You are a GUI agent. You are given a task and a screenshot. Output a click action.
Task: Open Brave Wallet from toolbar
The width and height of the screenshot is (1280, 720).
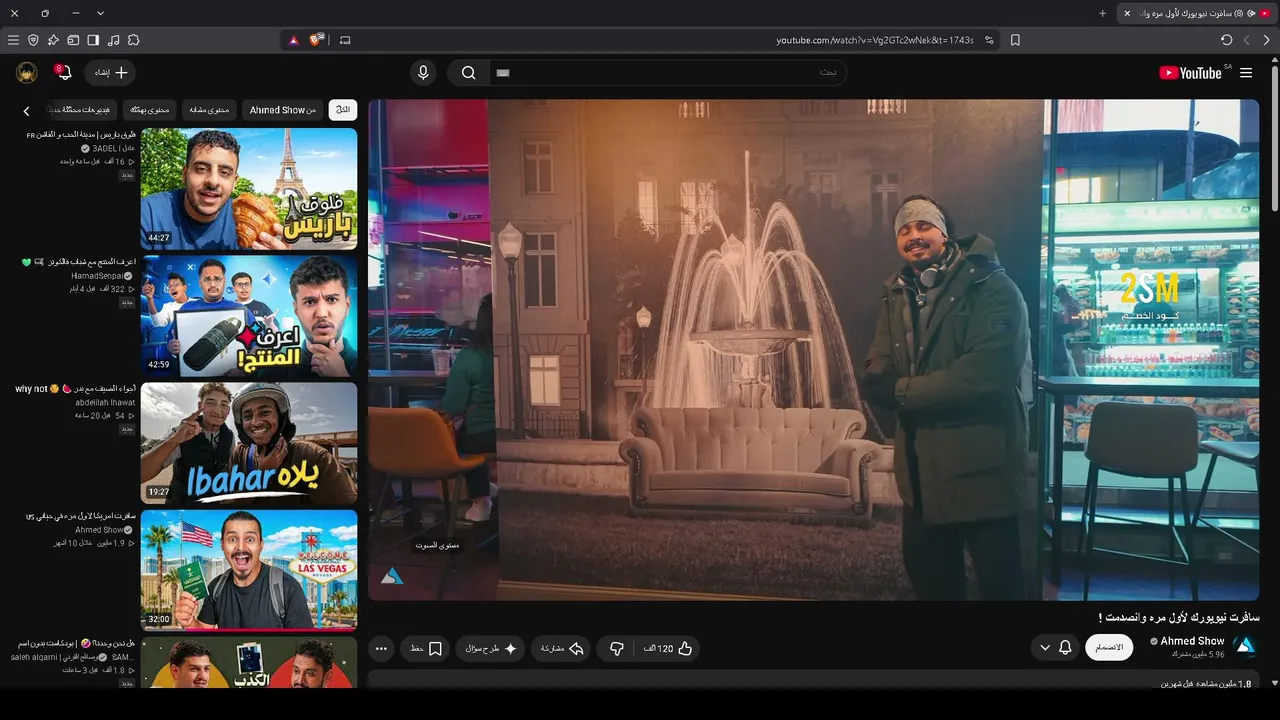click(x=73, y=40)
